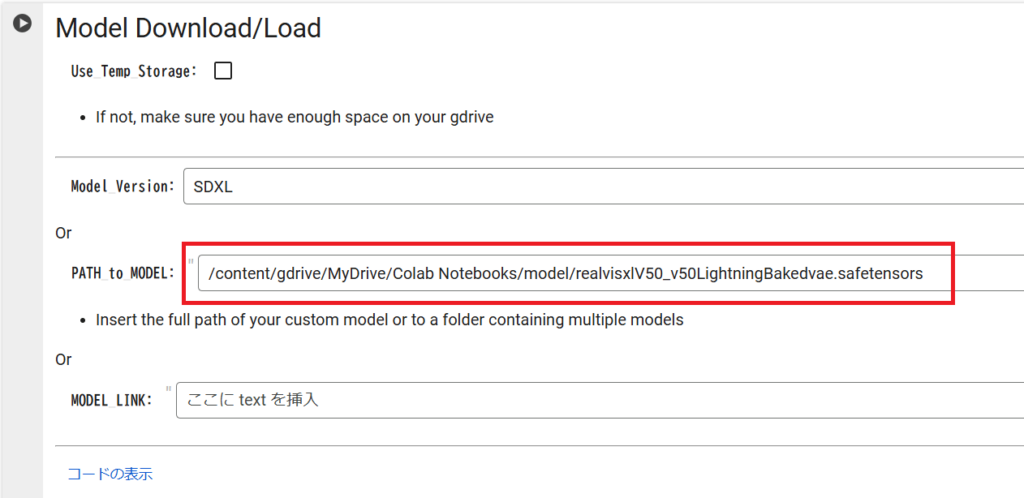This screenshot has height=498, width=1024.
Task: Click the quote mark beside the PATH_to_MODEL field
Action: tap(190, 263)
